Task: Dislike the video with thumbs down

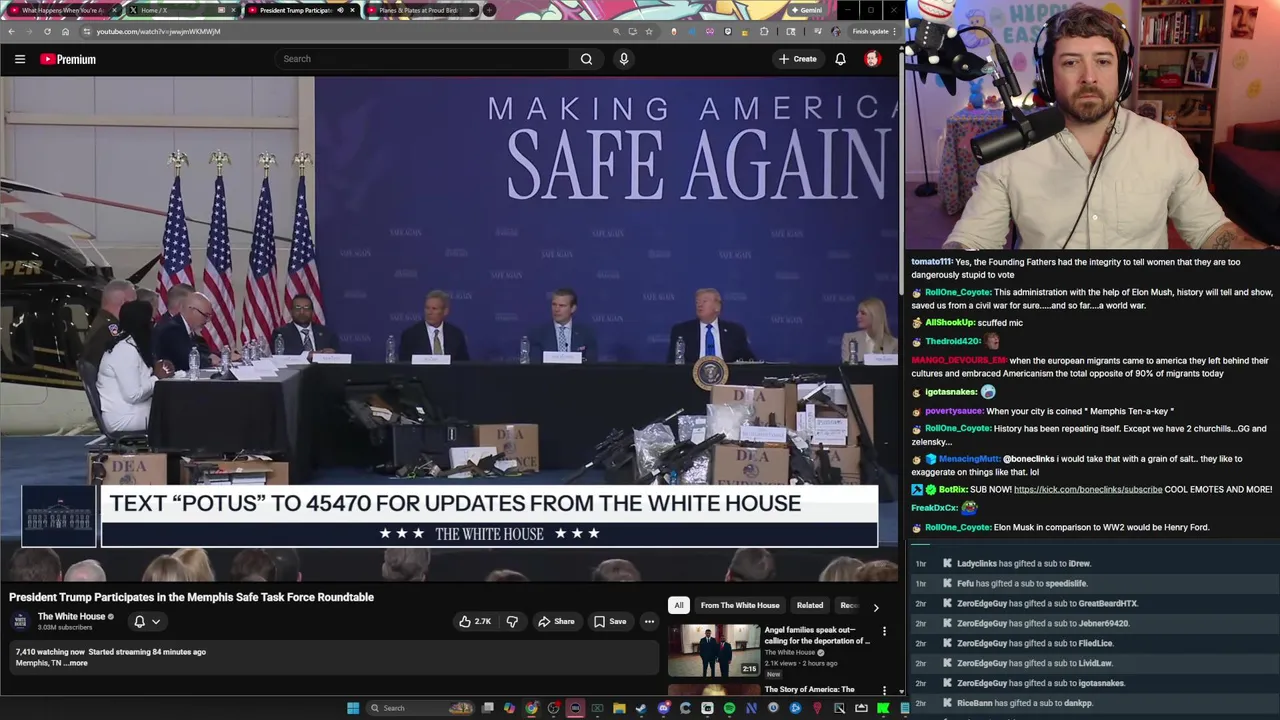Action: pos(512,621)
